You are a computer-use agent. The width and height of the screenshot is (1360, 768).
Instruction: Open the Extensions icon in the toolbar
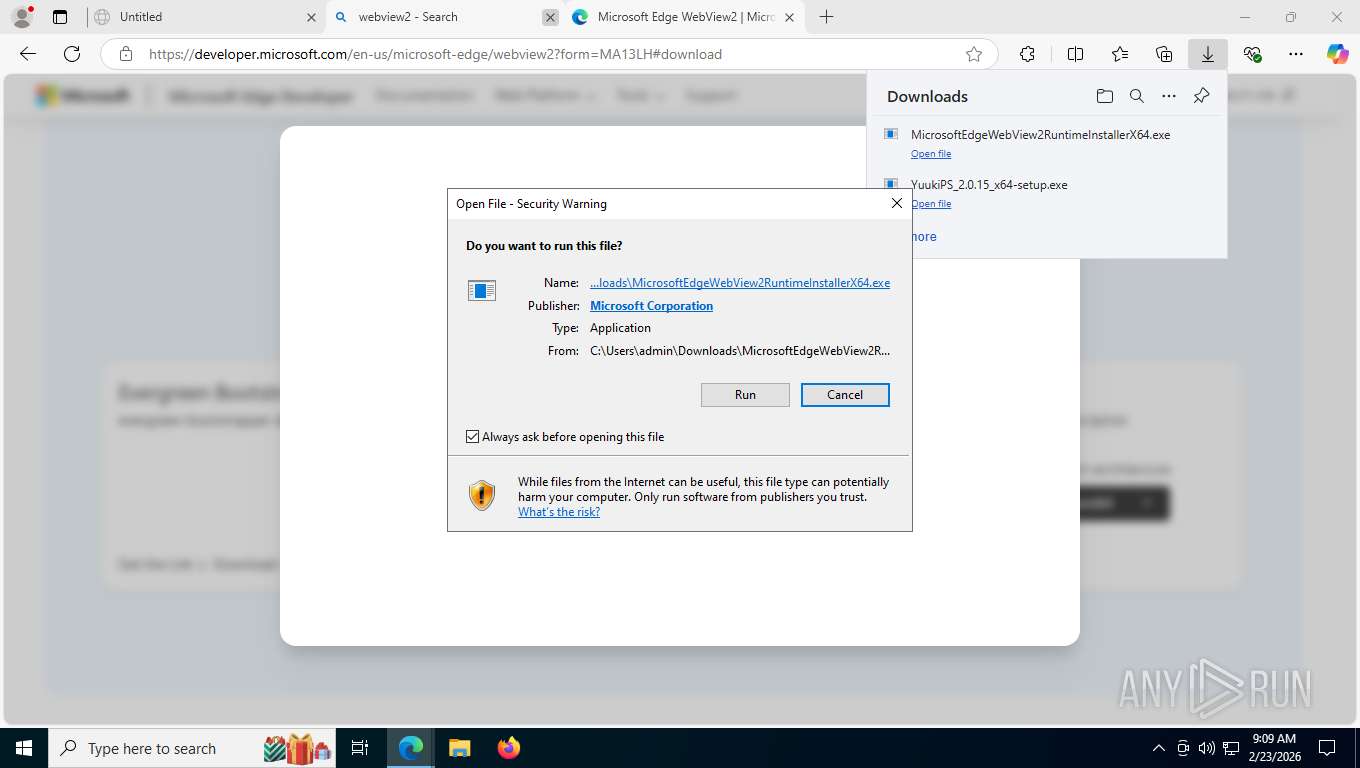(x=1027, y=54)
